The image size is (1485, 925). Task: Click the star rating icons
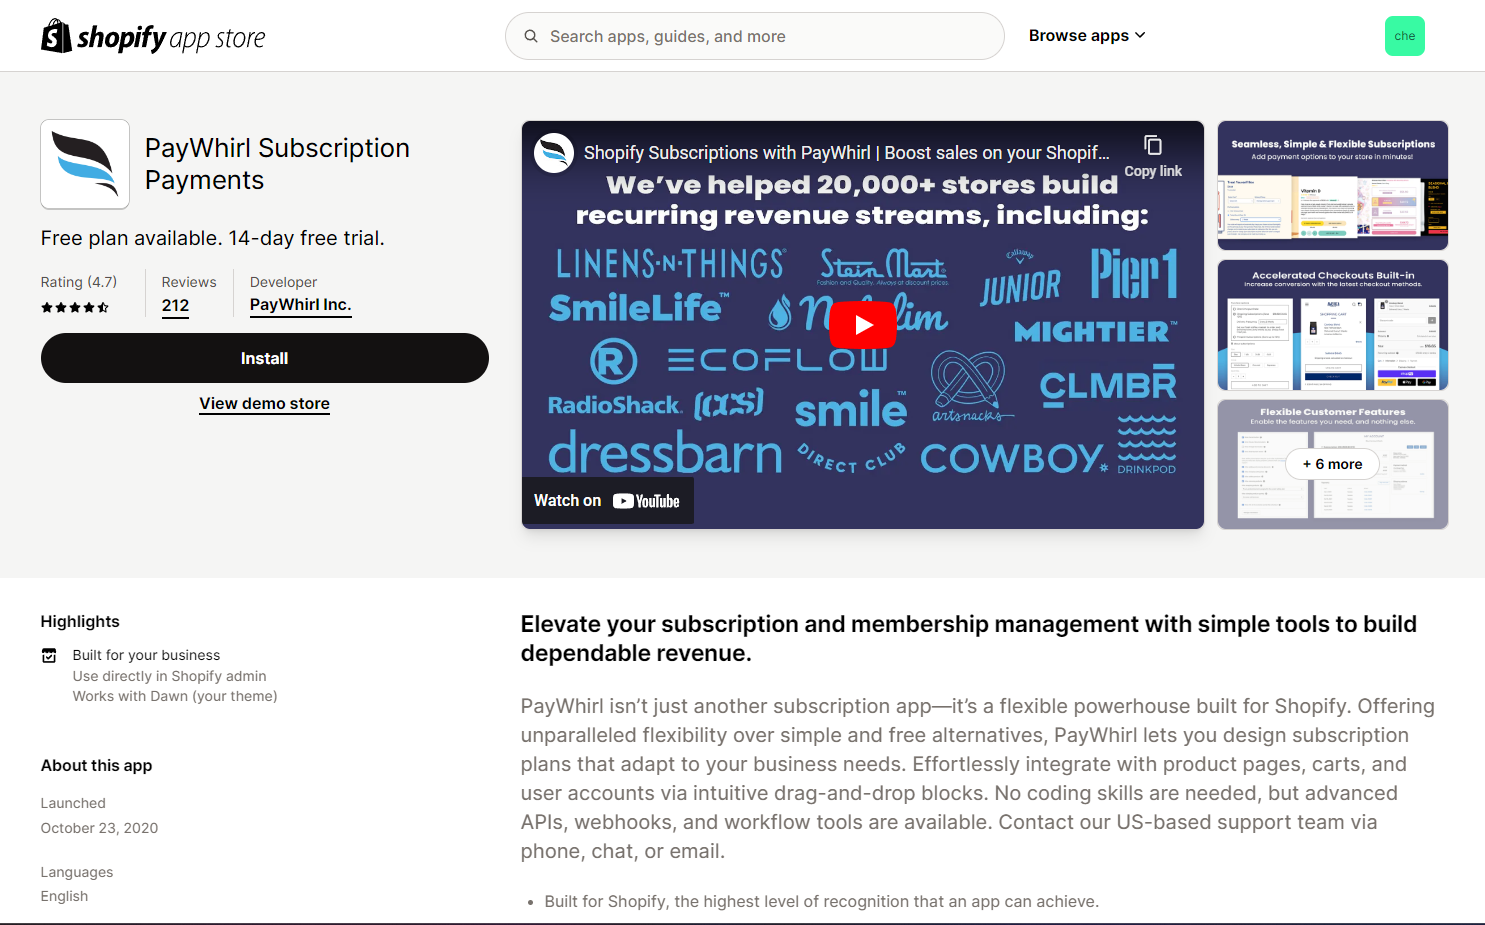coord(75,308)
